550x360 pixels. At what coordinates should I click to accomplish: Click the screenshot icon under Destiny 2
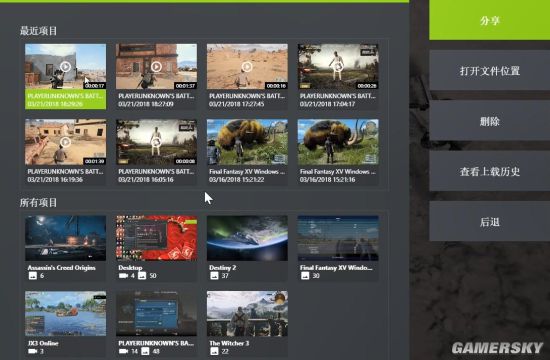pos(214,276)
